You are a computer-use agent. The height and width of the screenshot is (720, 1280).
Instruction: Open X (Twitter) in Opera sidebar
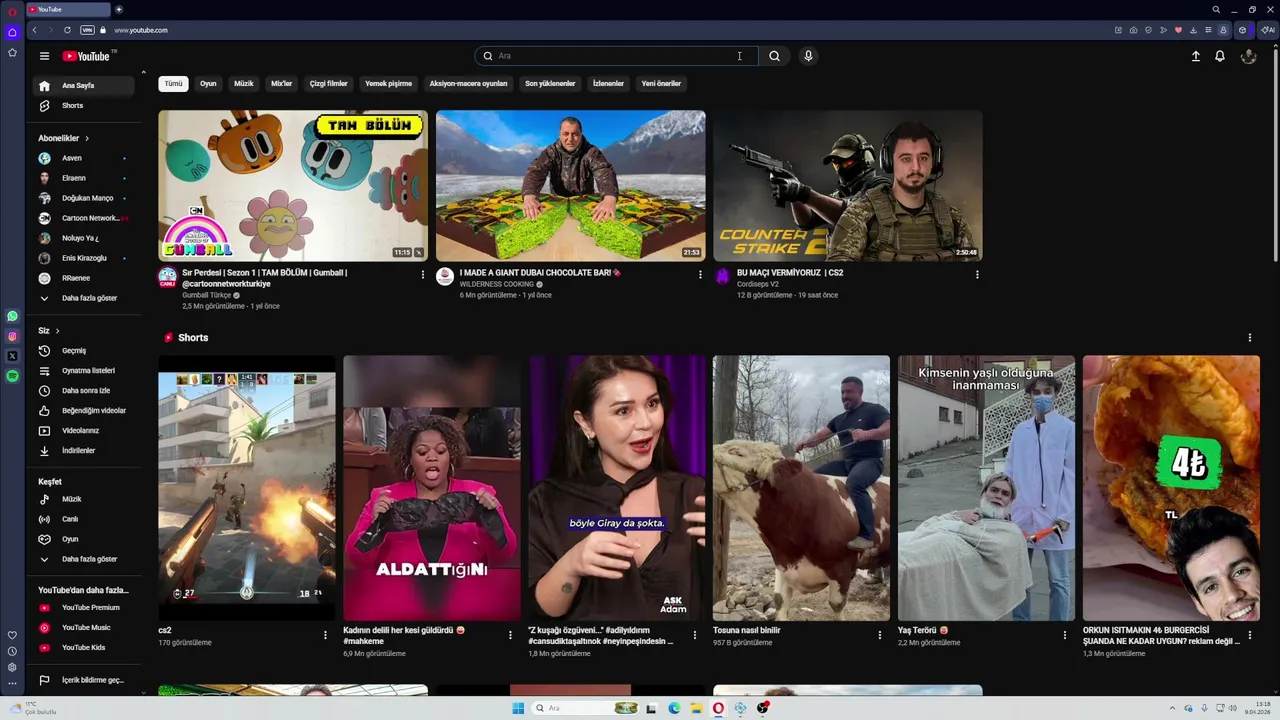(12, 356)
